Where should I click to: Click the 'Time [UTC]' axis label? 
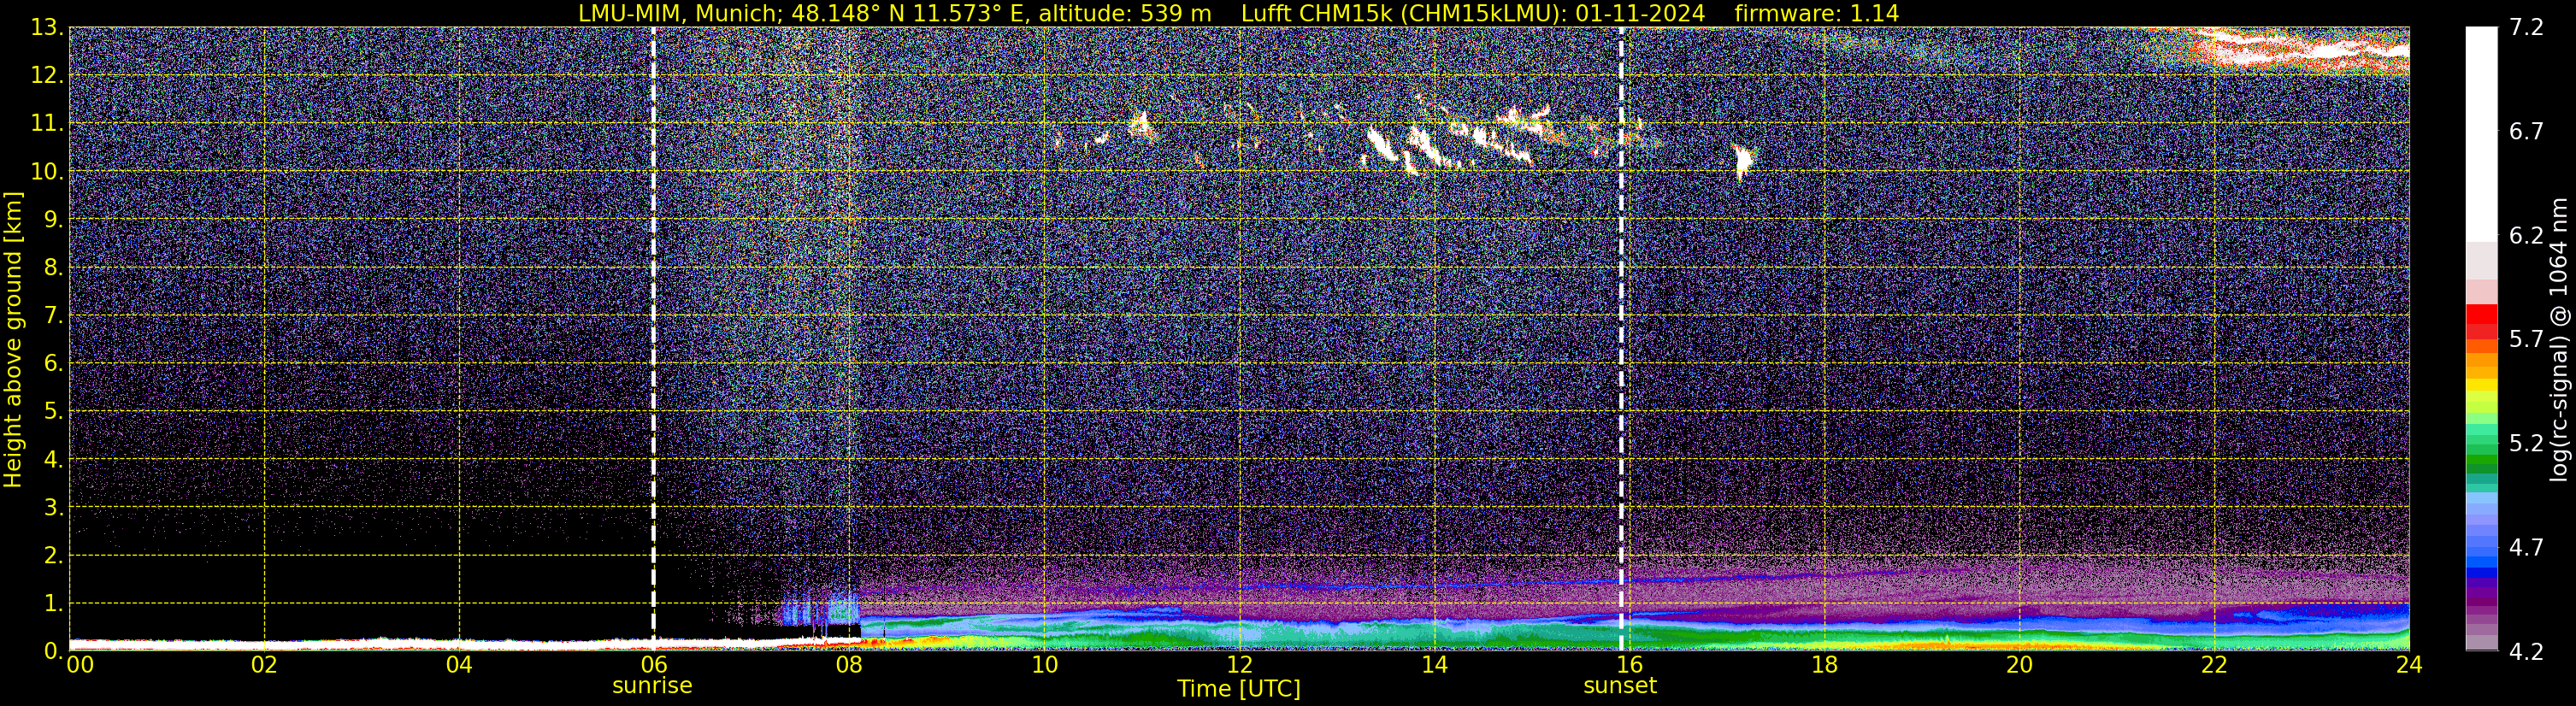(x=1239, y=689)
